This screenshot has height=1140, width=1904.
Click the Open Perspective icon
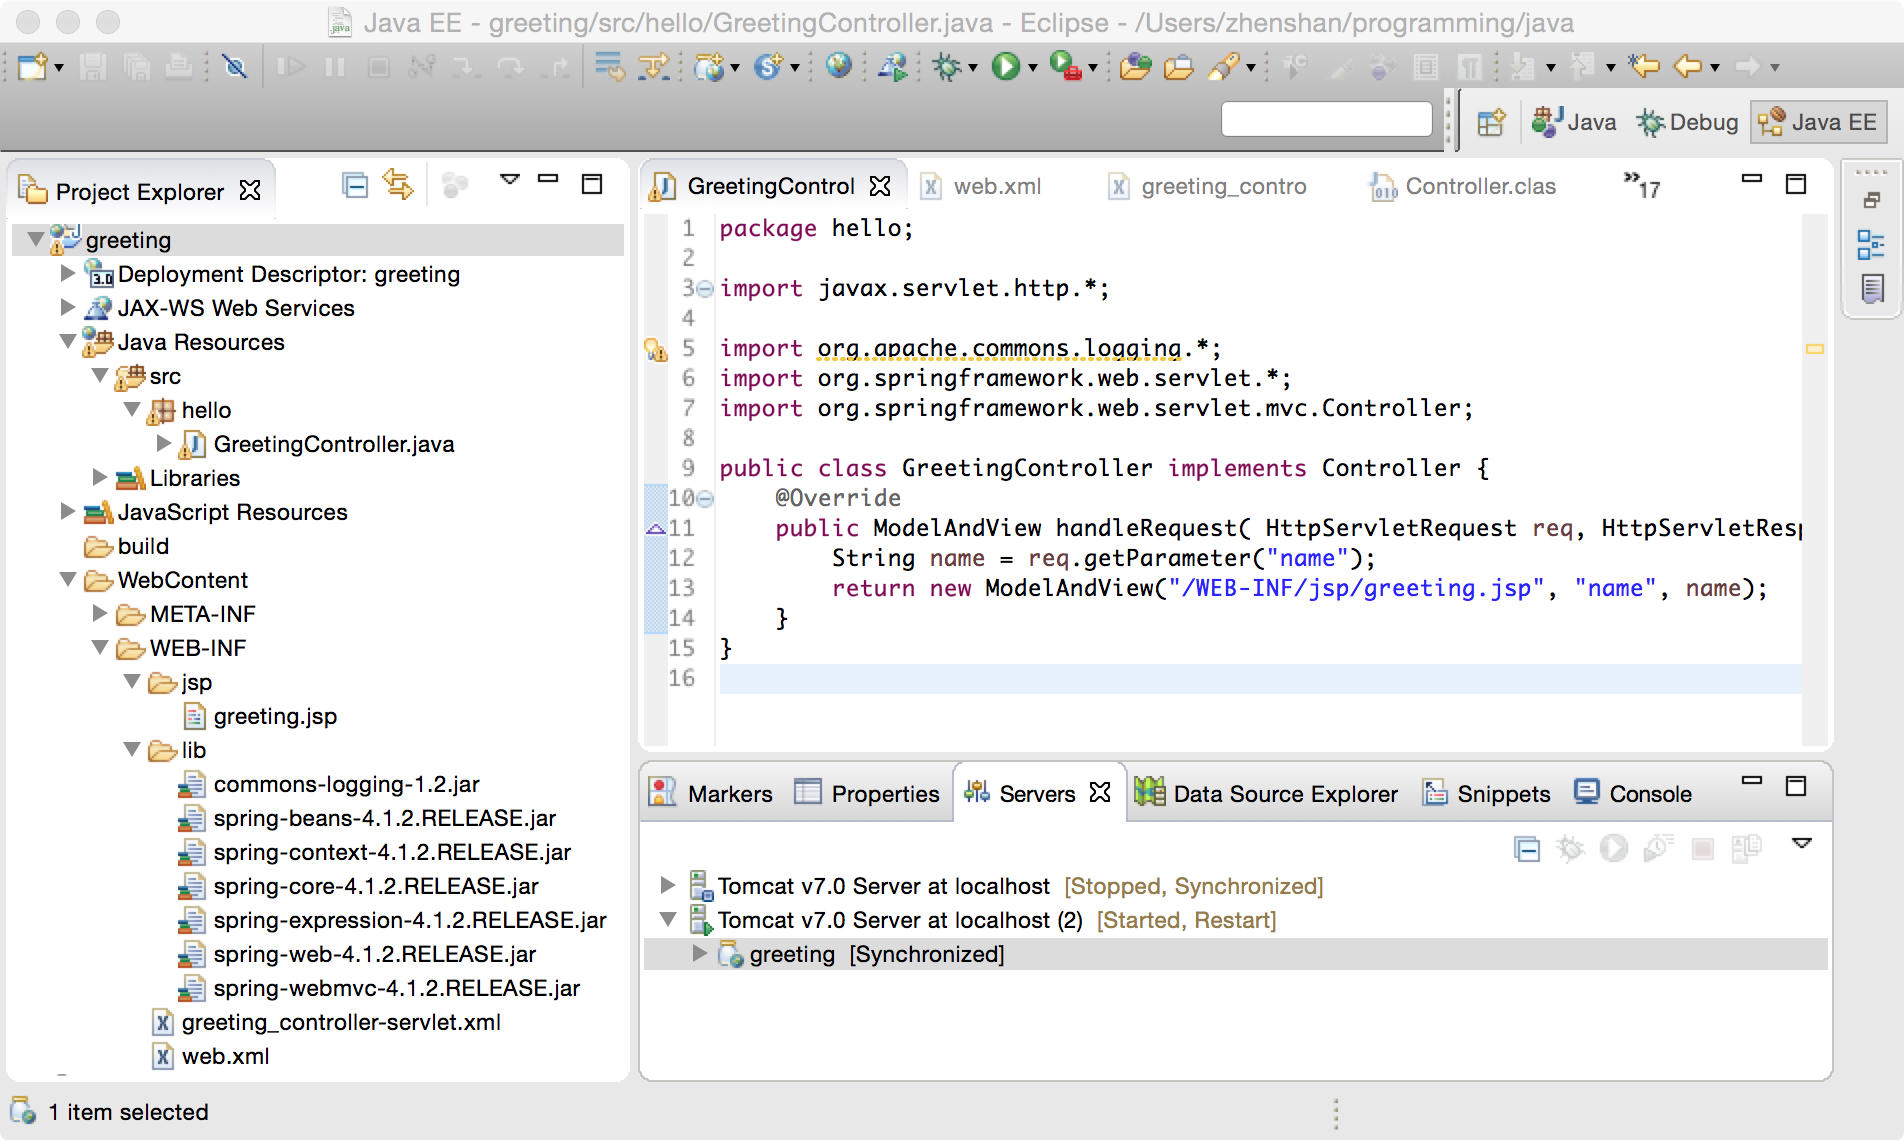coord(1491,122)
